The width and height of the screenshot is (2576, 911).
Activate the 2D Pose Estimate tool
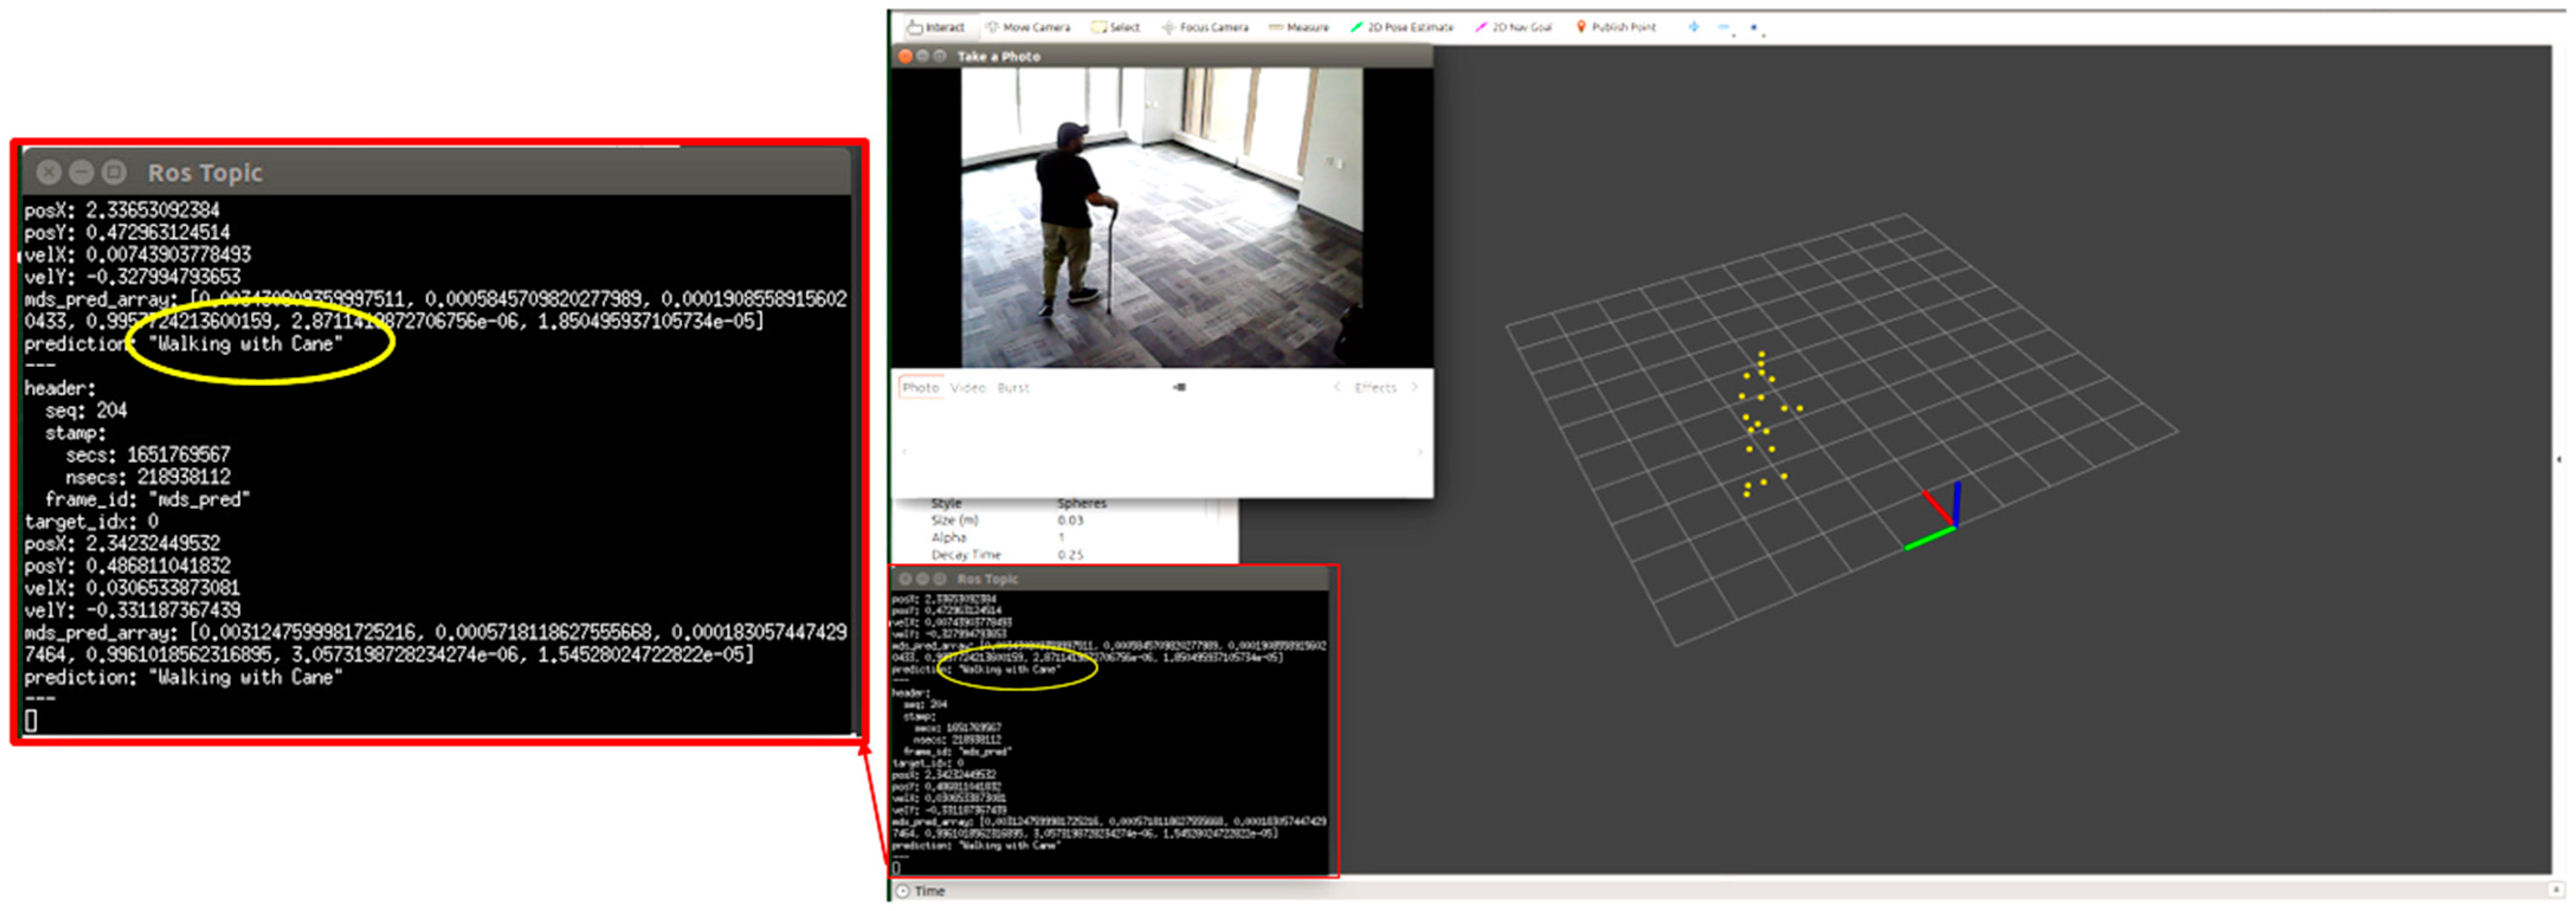(1401, 27)
